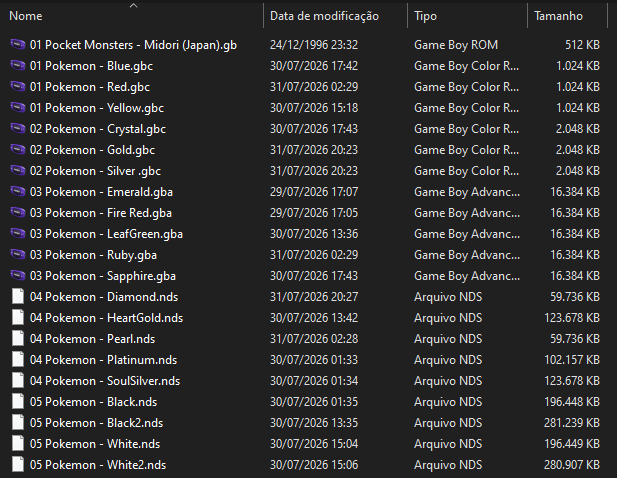Click the Pokemon Crystal.gbc file icon
The image size is (617, 478).
pos(18,129)
